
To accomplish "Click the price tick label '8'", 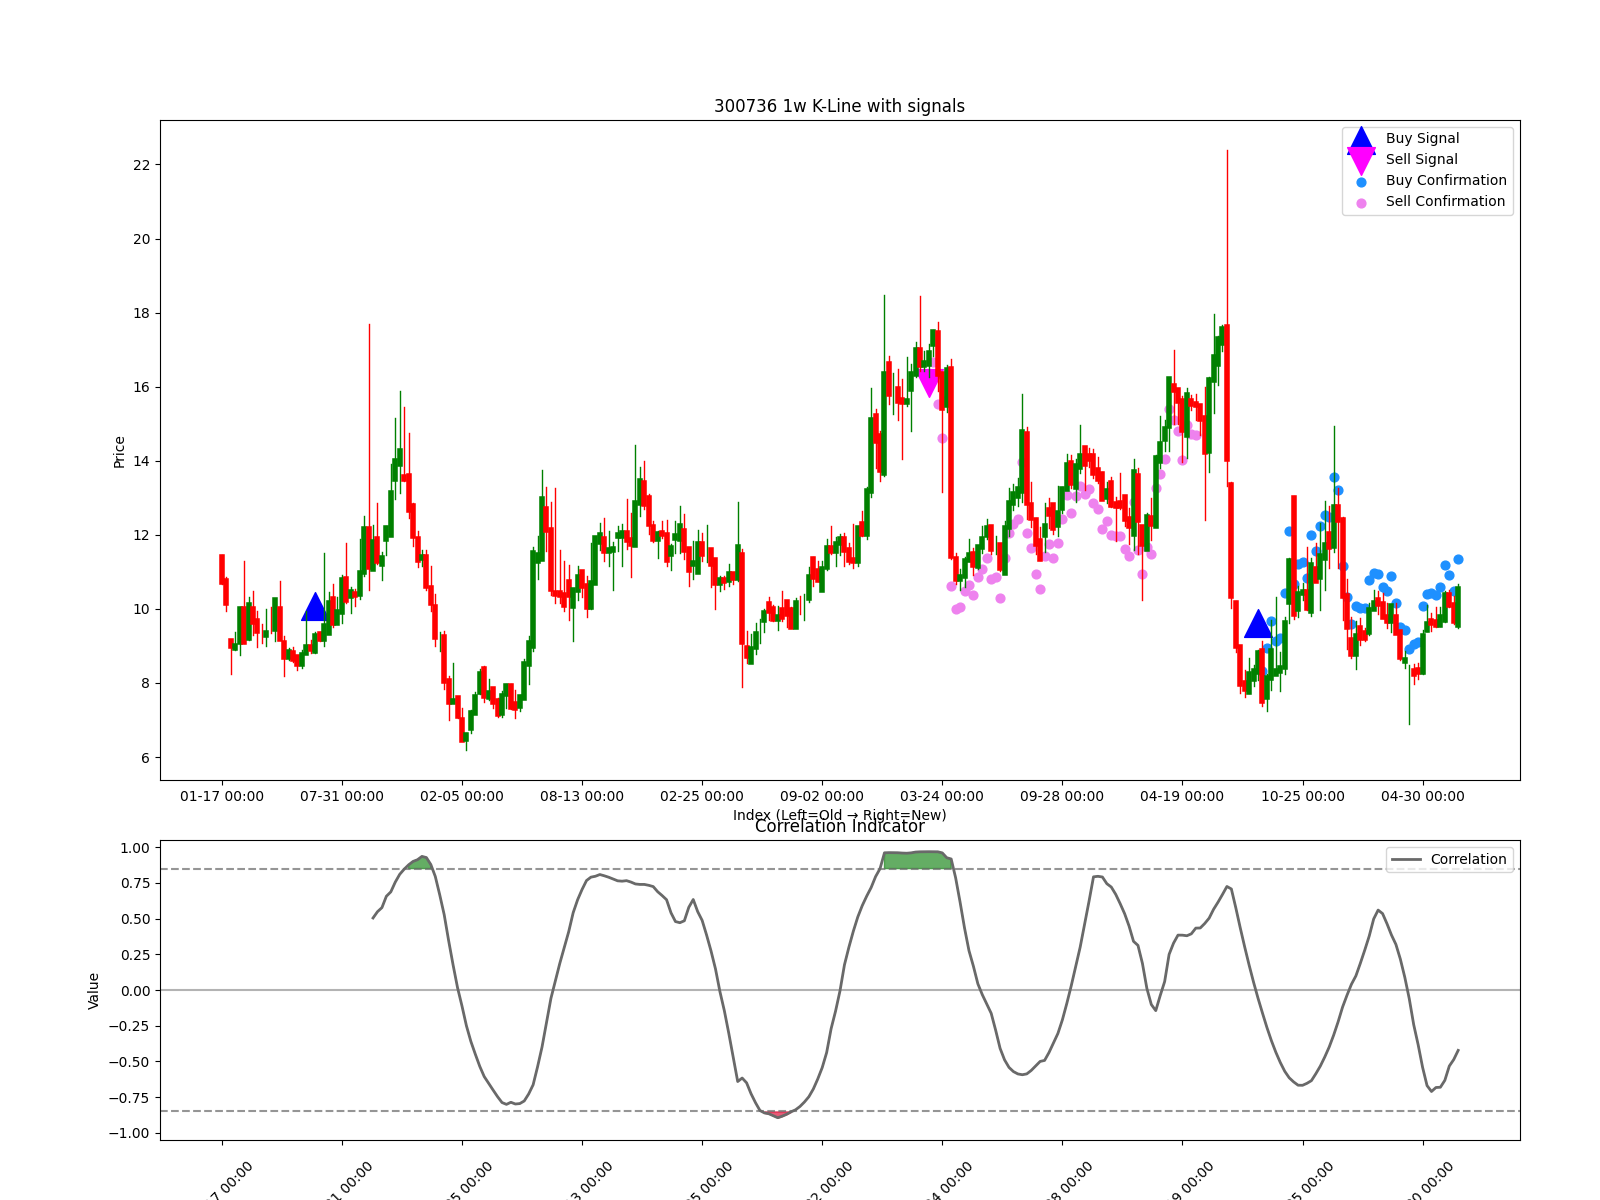I will tap(145, 684).
